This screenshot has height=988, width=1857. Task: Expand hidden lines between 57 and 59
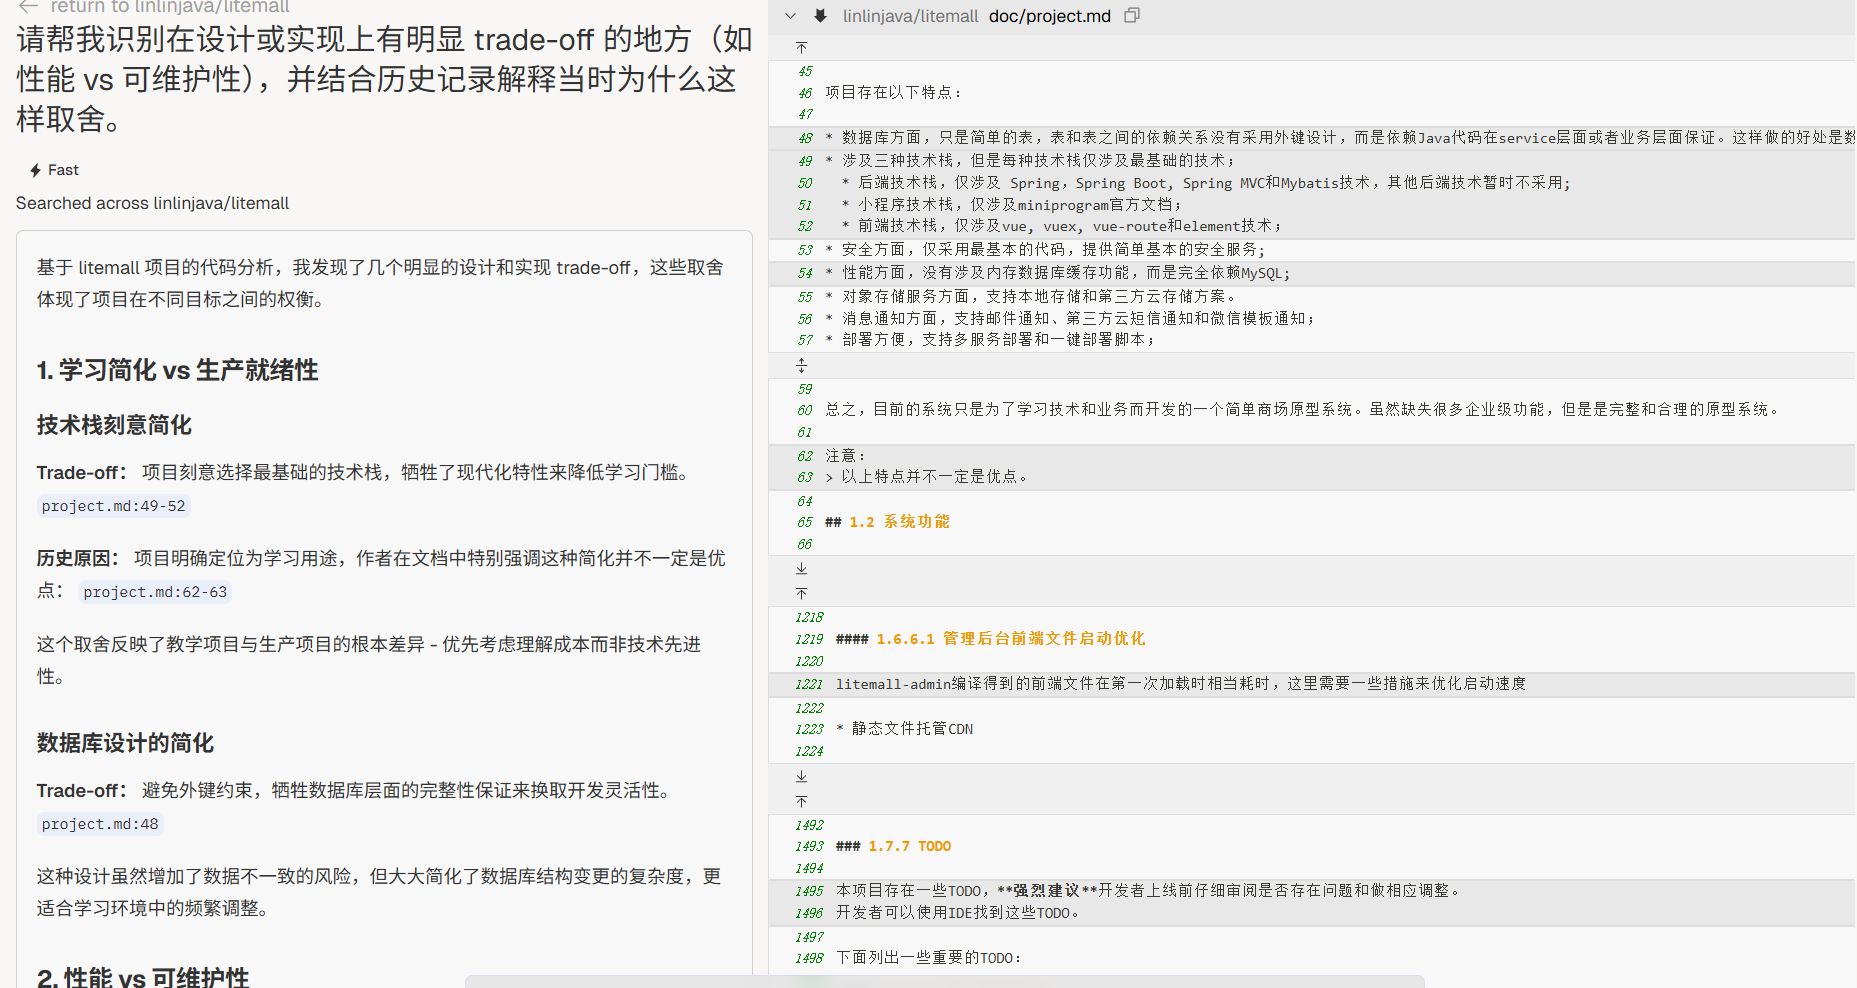click(801, 366)
